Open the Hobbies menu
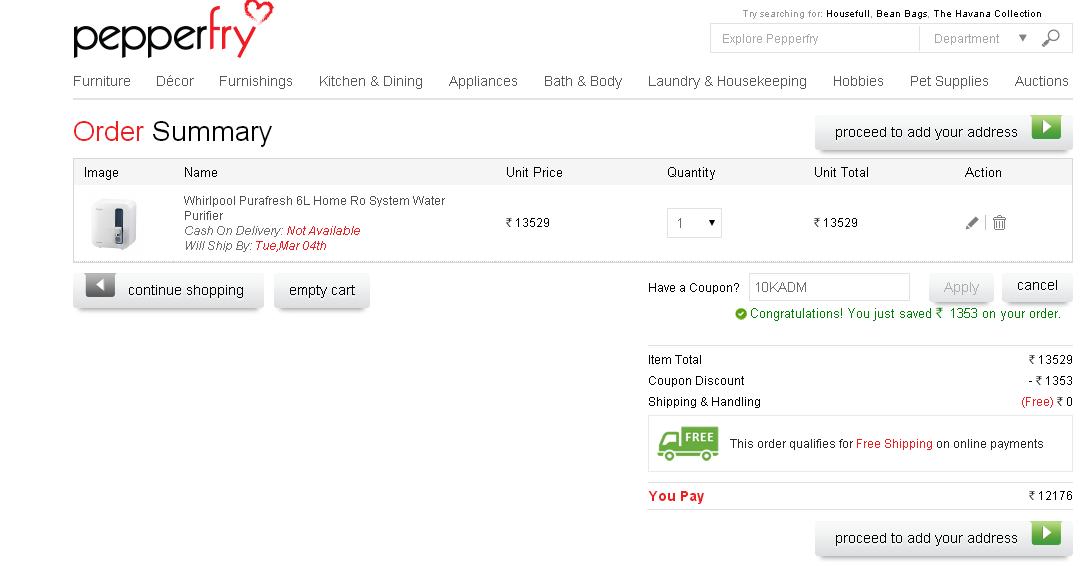This screenshot has width=1090, height=567. [858, 81]
